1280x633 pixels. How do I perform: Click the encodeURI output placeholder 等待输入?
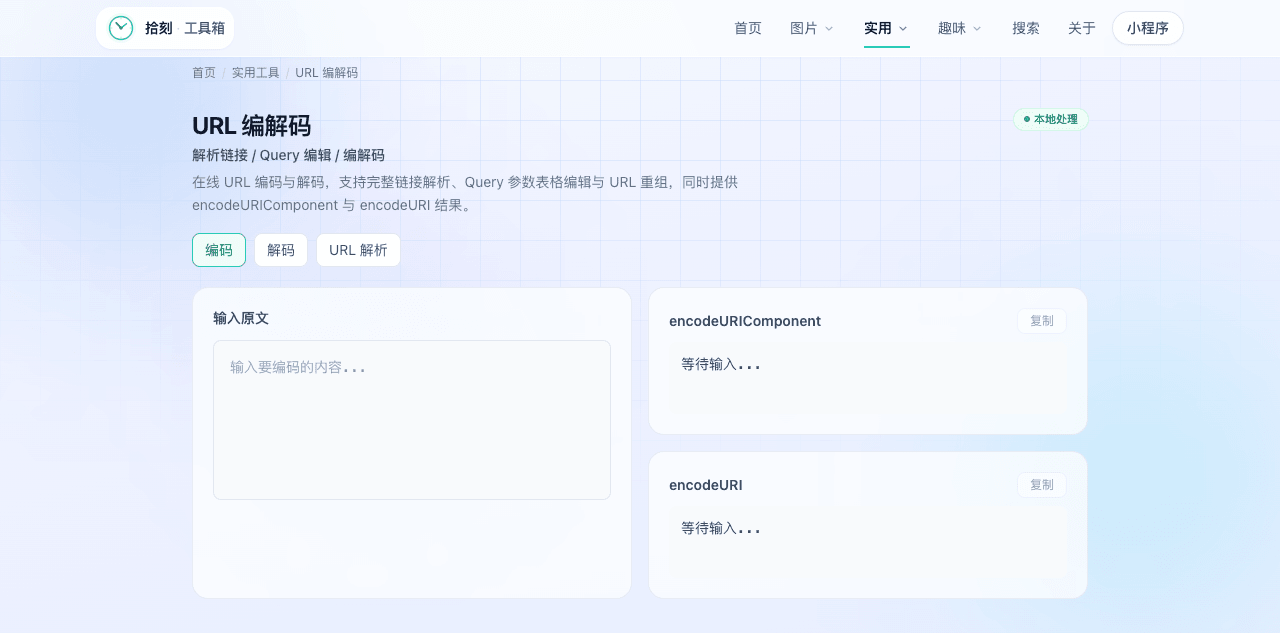click(x=721, y=529)
